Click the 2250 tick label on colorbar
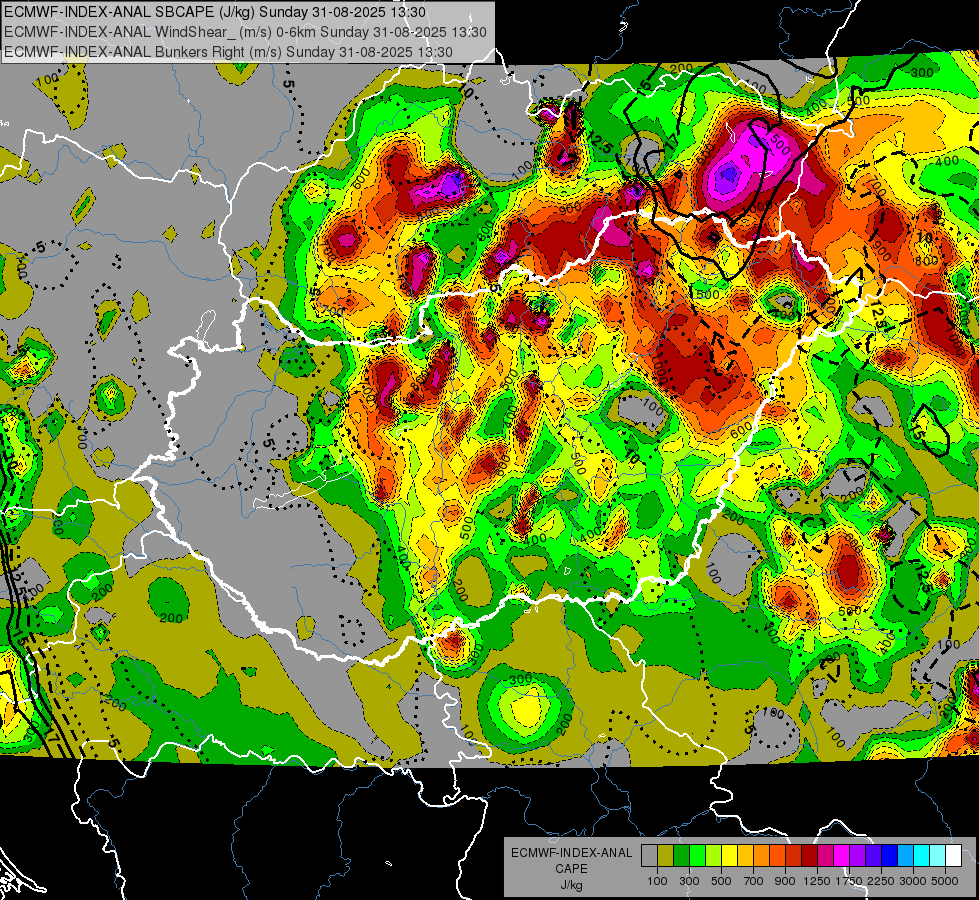Image resolution: width=979 pixels, height=900 pixels. (882, 881)
